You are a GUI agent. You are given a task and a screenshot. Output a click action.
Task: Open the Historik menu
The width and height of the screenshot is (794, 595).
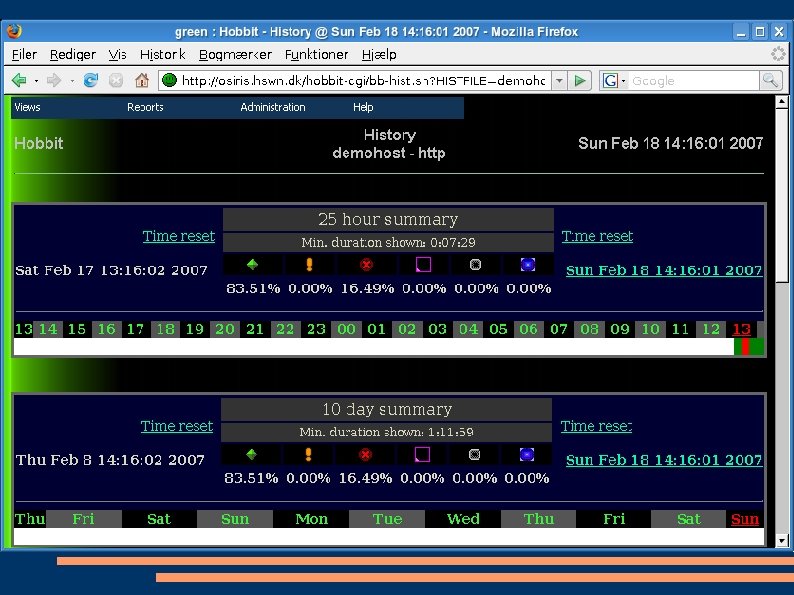point(163,54)
